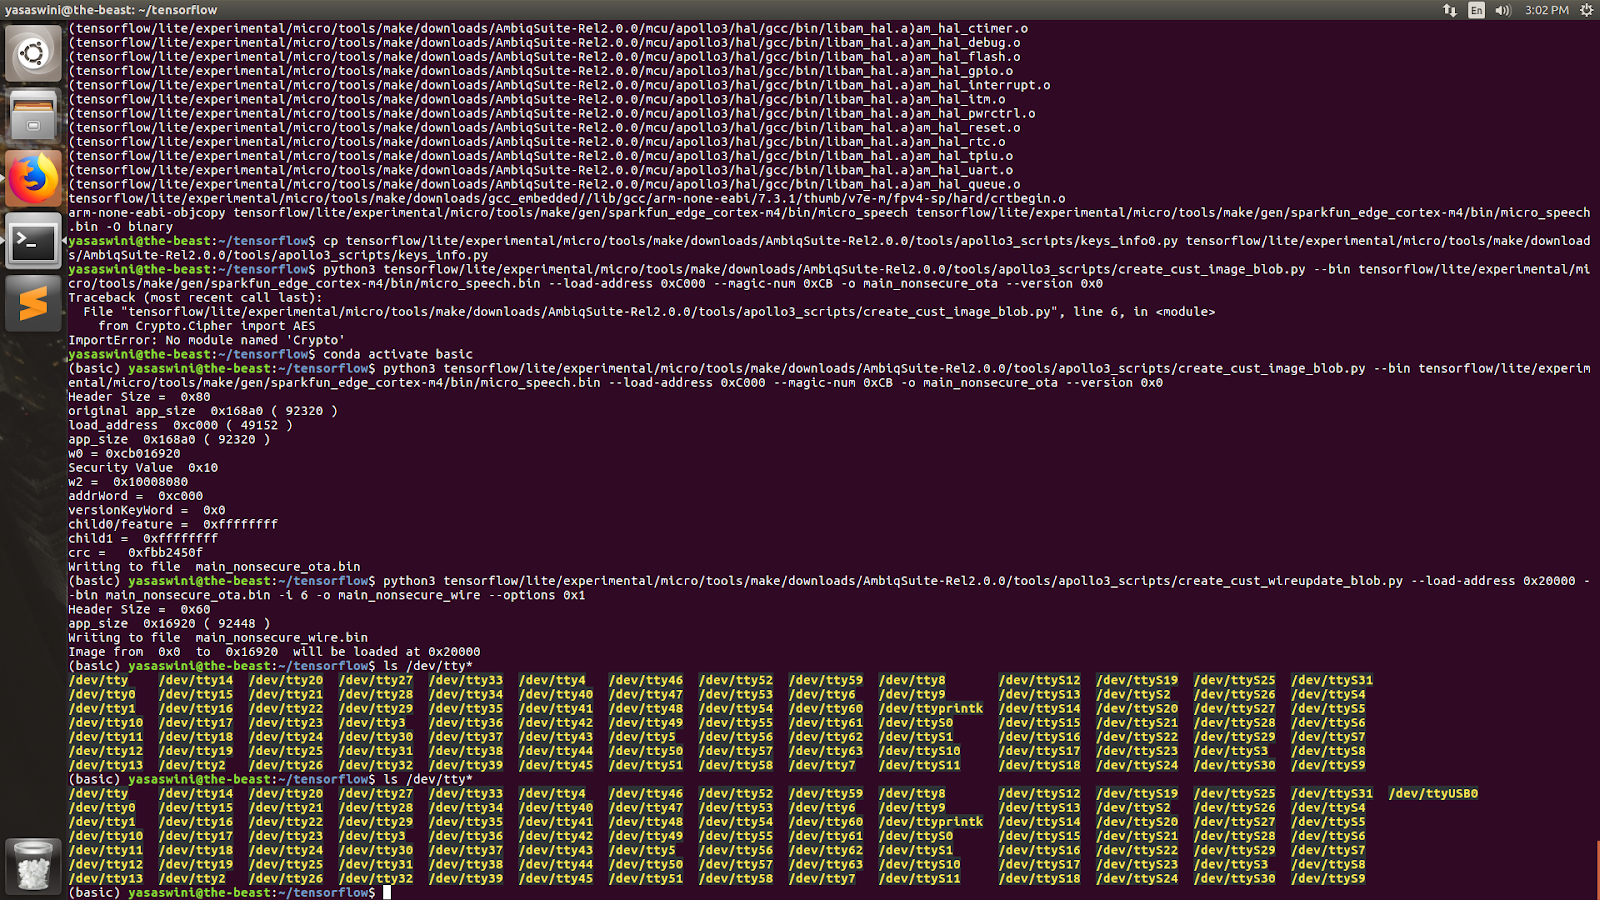Click the line ending in am_hal_queue.o
The image size is (1600, 900).
tap(544, 184)
